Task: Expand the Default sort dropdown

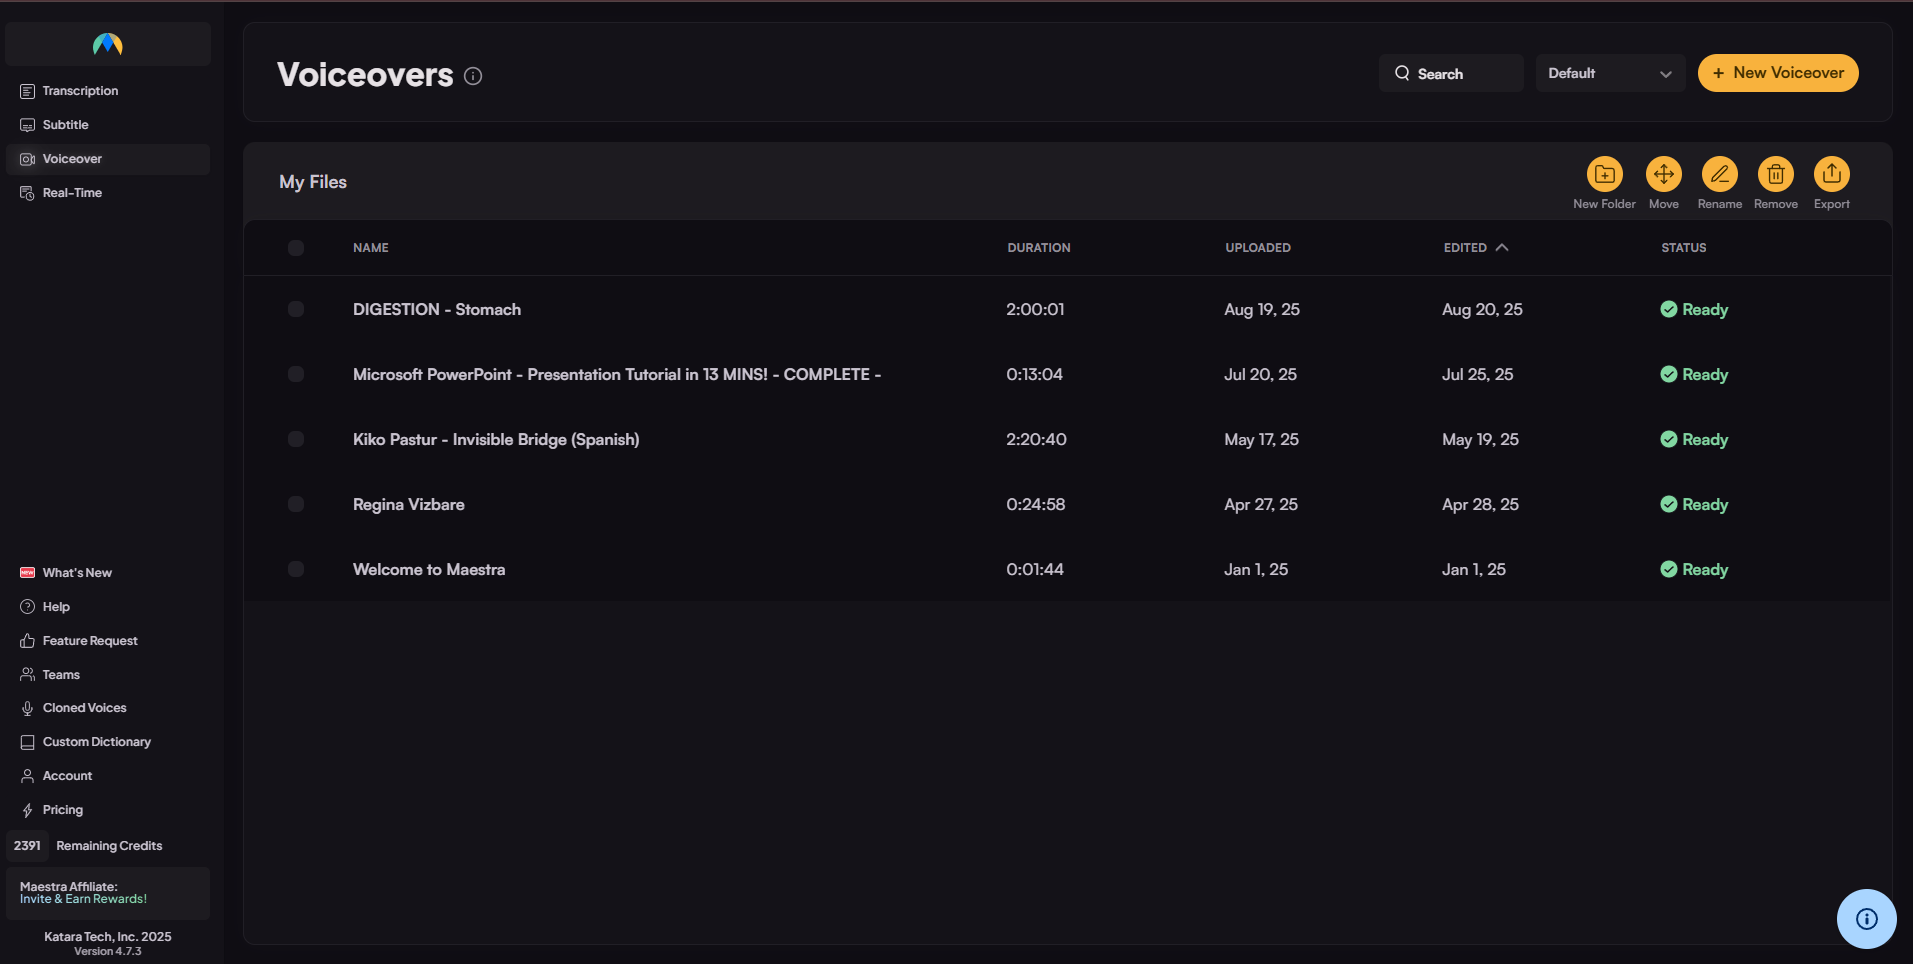Action: click(x=1609, y=73)
